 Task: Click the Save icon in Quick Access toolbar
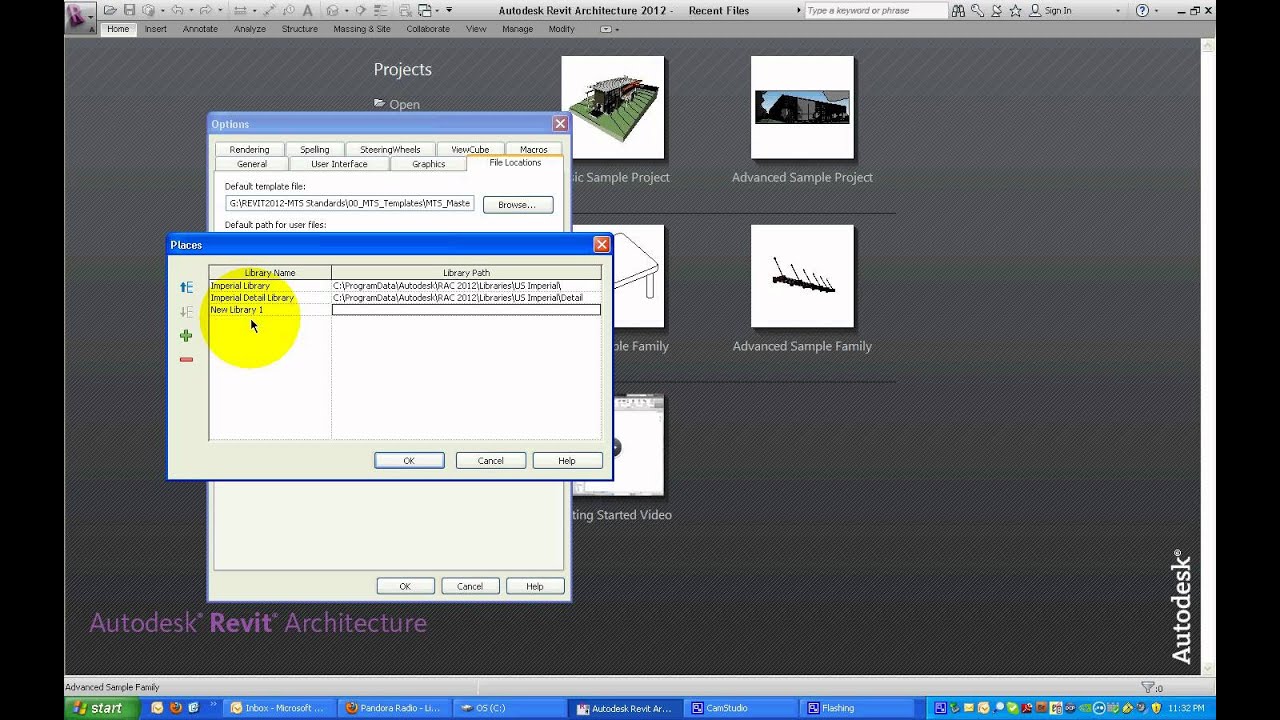click(129, 10)
